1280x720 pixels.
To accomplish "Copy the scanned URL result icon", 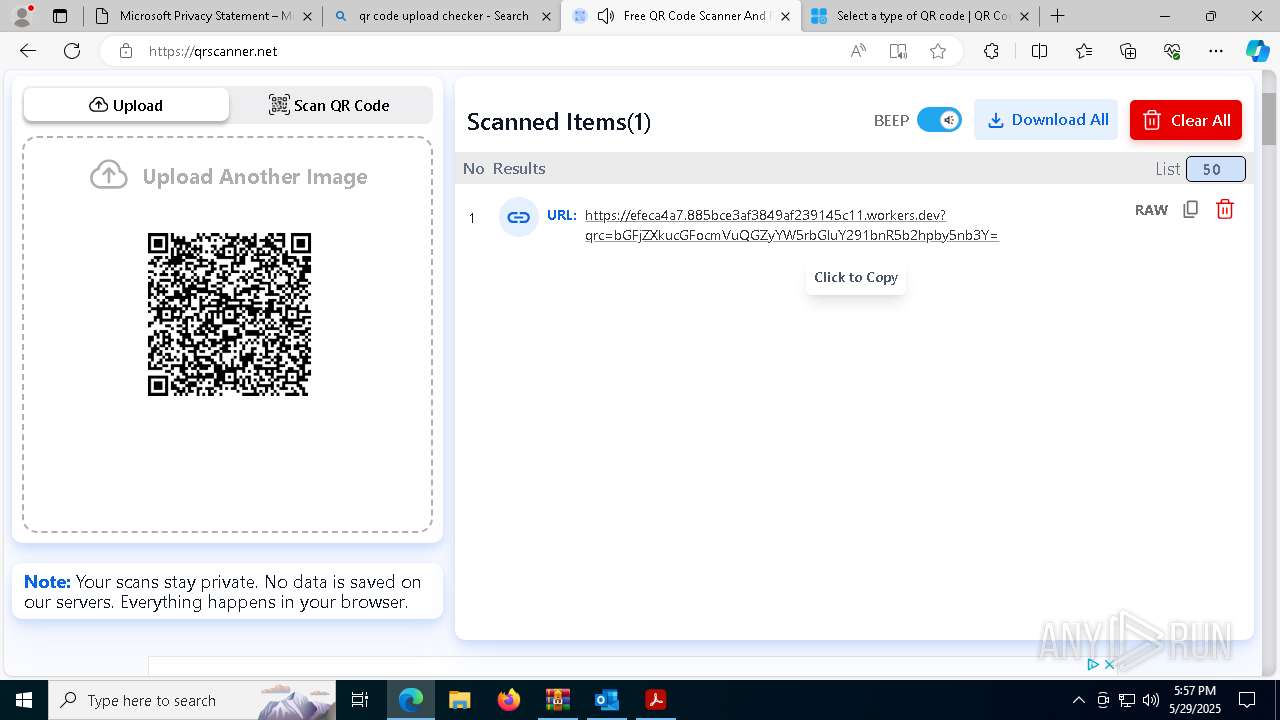I will pos(1190,209).
